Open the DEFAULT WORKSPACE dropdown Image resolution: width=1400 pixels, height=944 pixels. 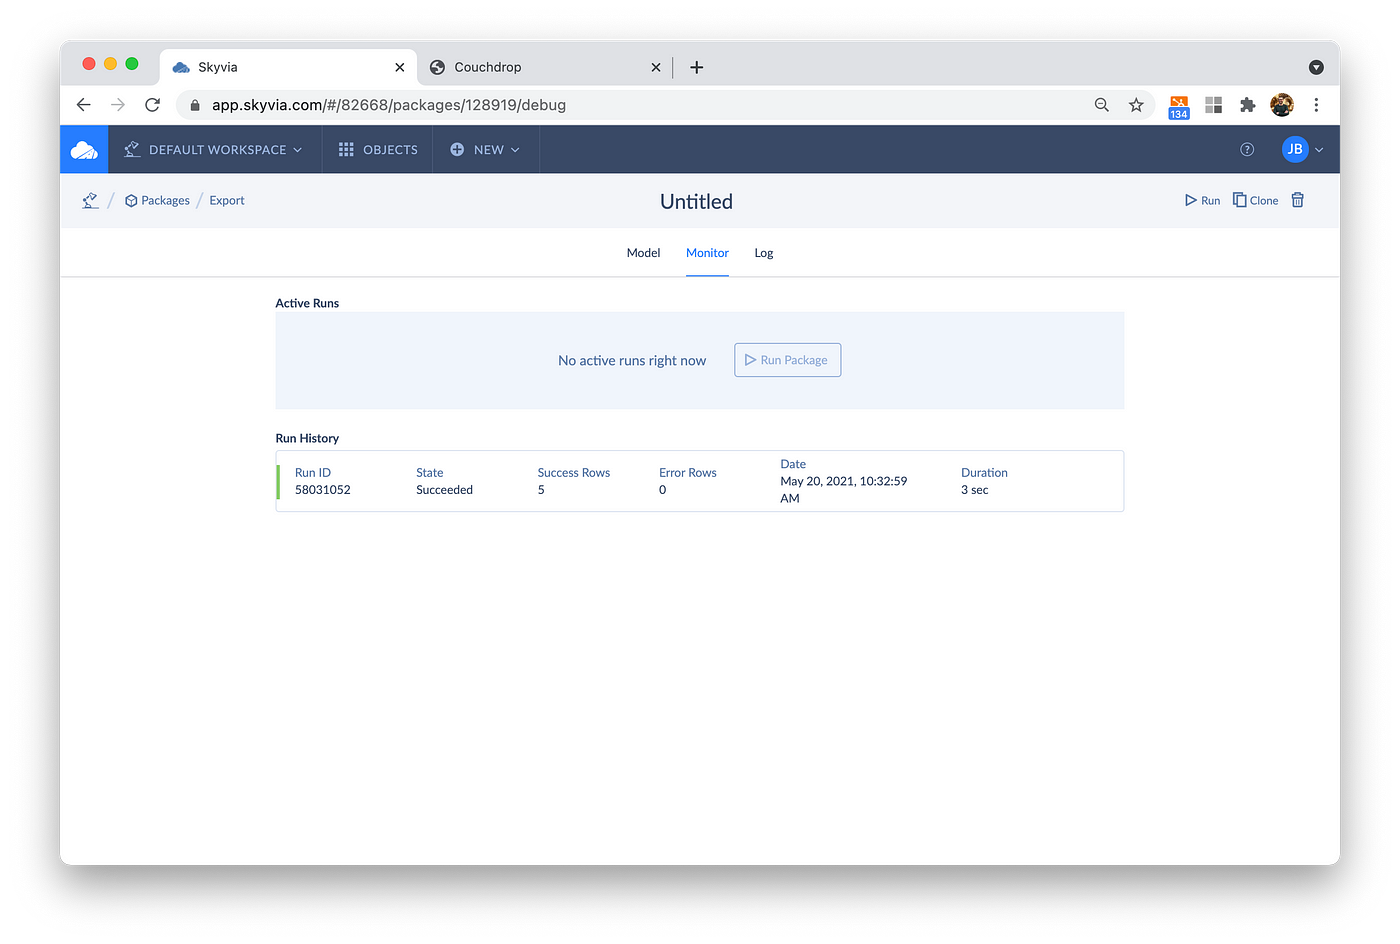click(213, 148)
